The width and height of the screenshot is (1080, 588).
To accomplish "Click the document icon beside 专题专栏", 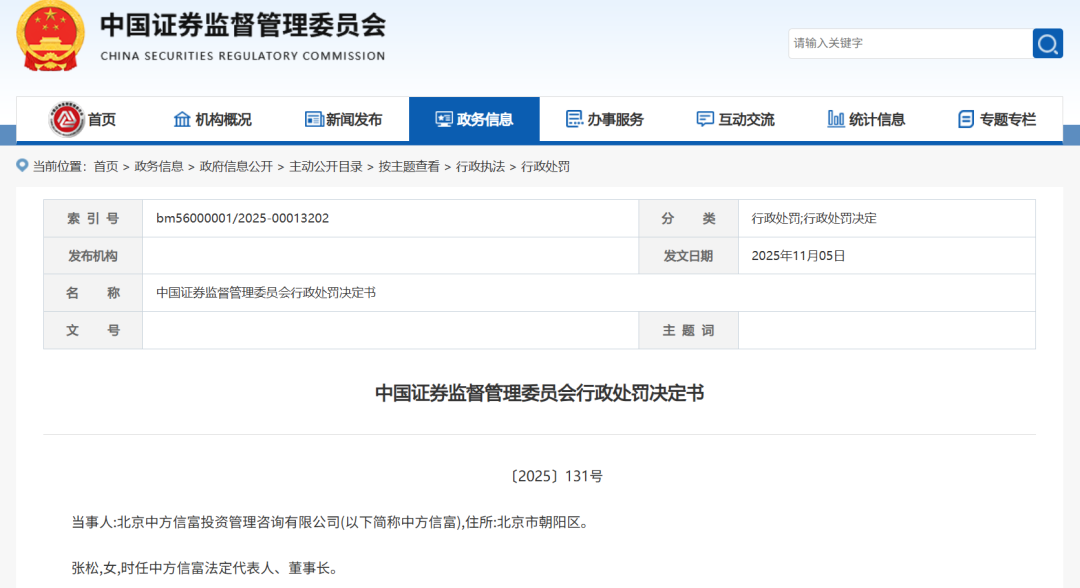I will (x=966, y=119).
